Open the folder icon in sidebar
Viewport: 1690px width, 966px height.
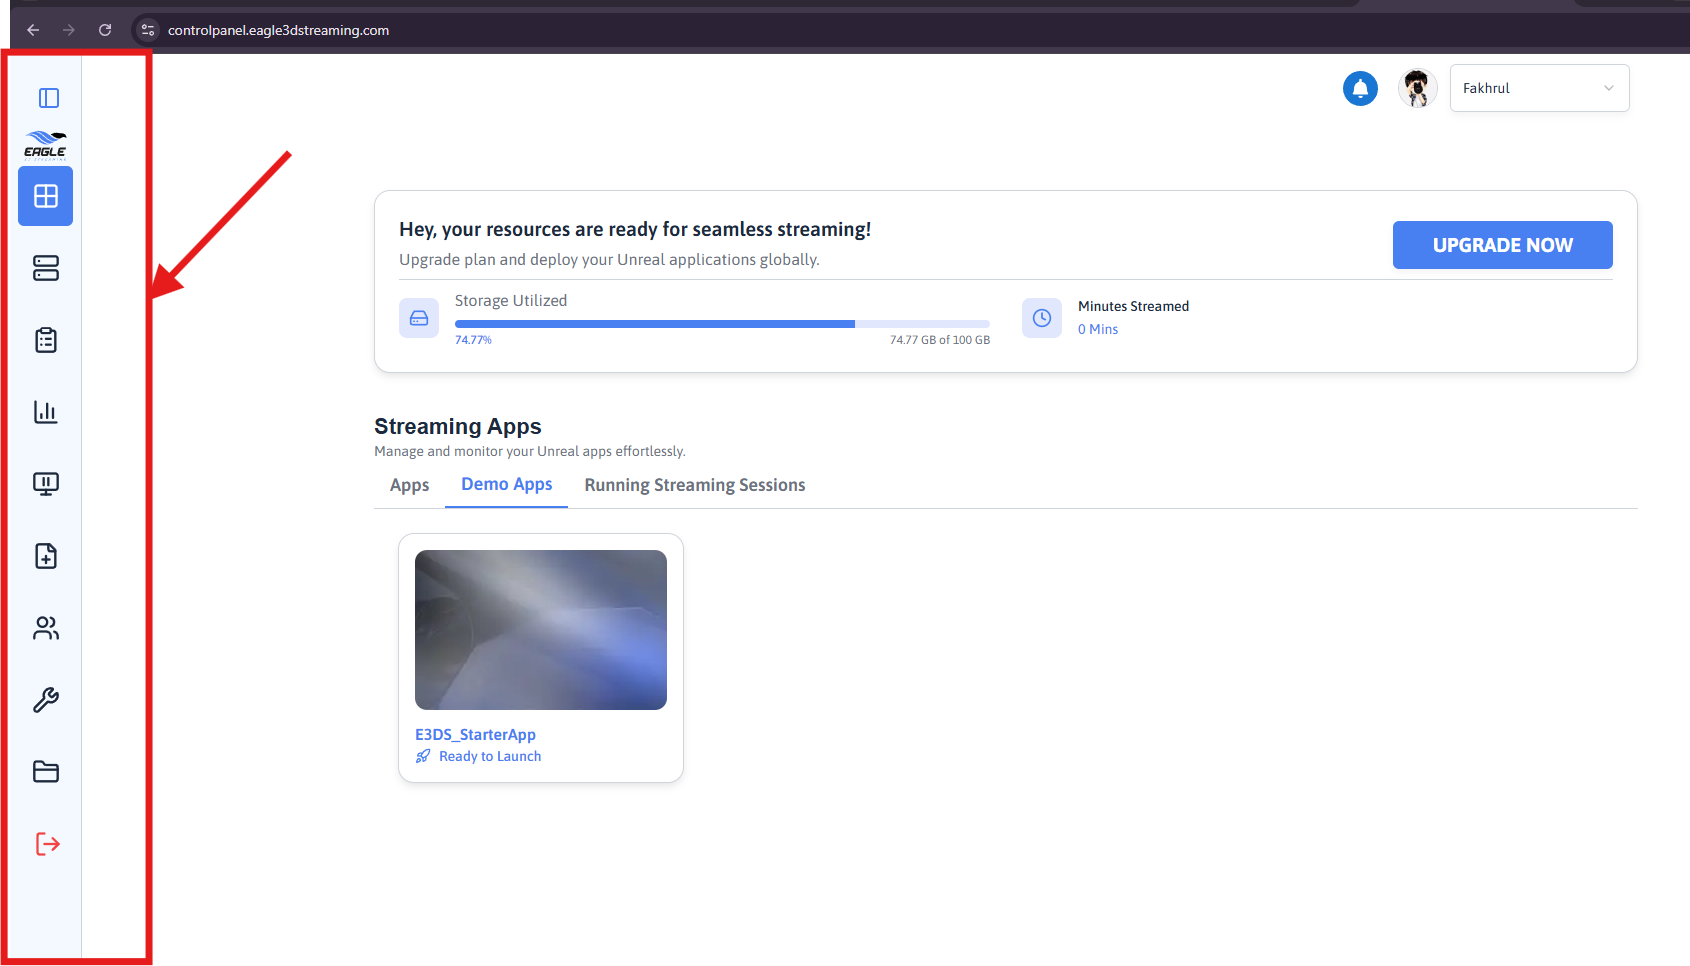[x=46, y=772]
